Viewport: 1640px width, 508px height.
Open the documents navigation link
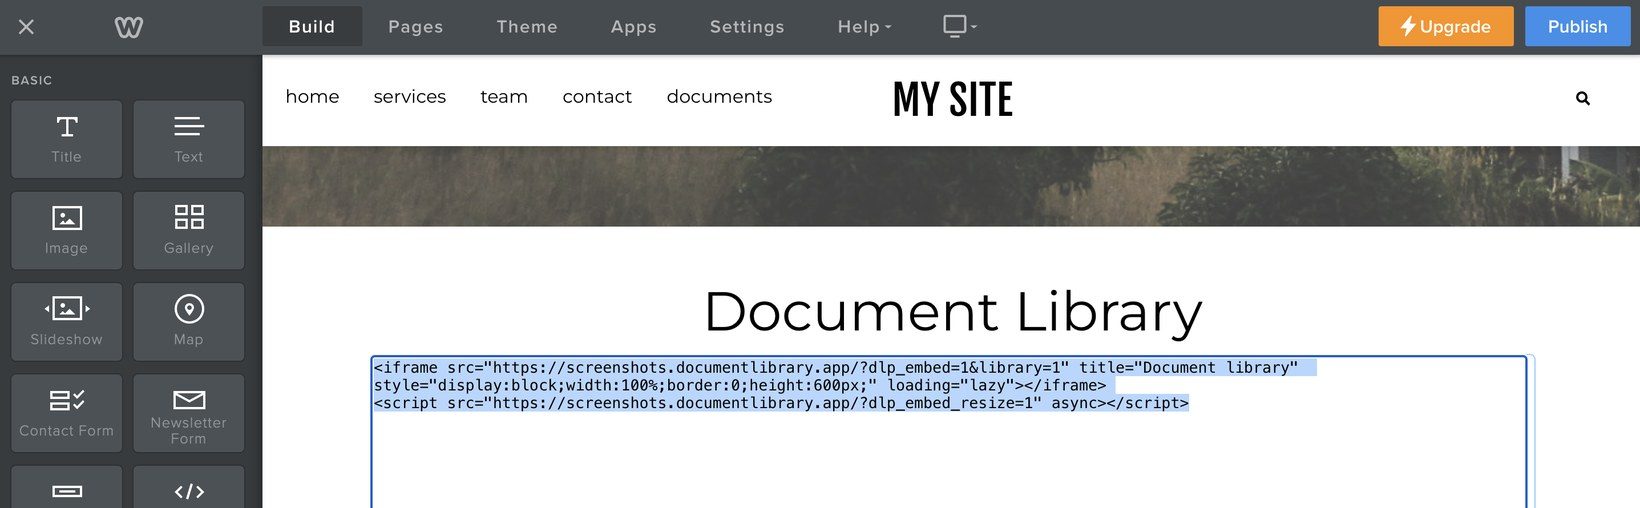coord(719,97)
